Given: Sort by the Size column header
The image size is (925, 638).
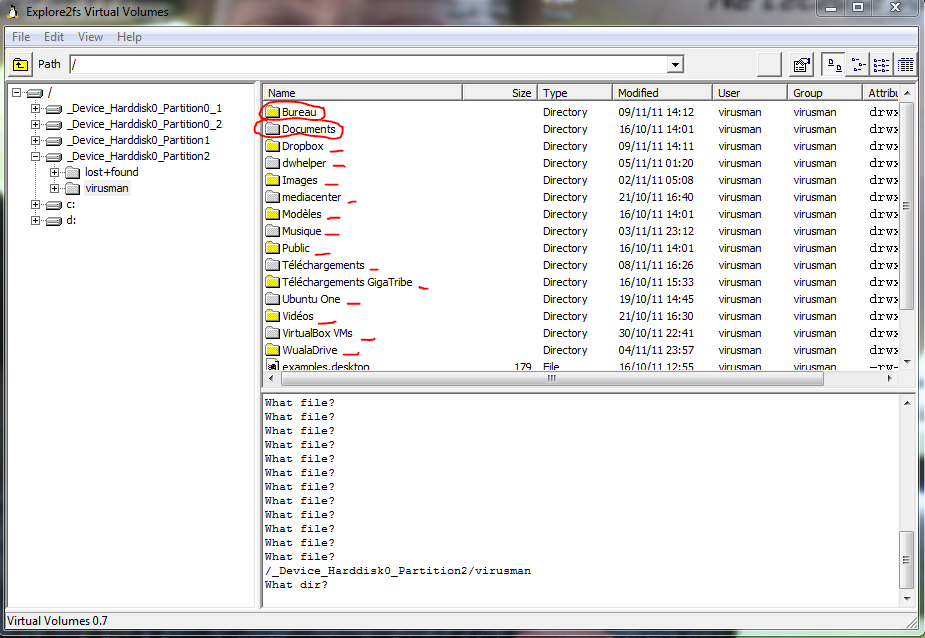Looking at the screenshot, I should pos(500,93).
